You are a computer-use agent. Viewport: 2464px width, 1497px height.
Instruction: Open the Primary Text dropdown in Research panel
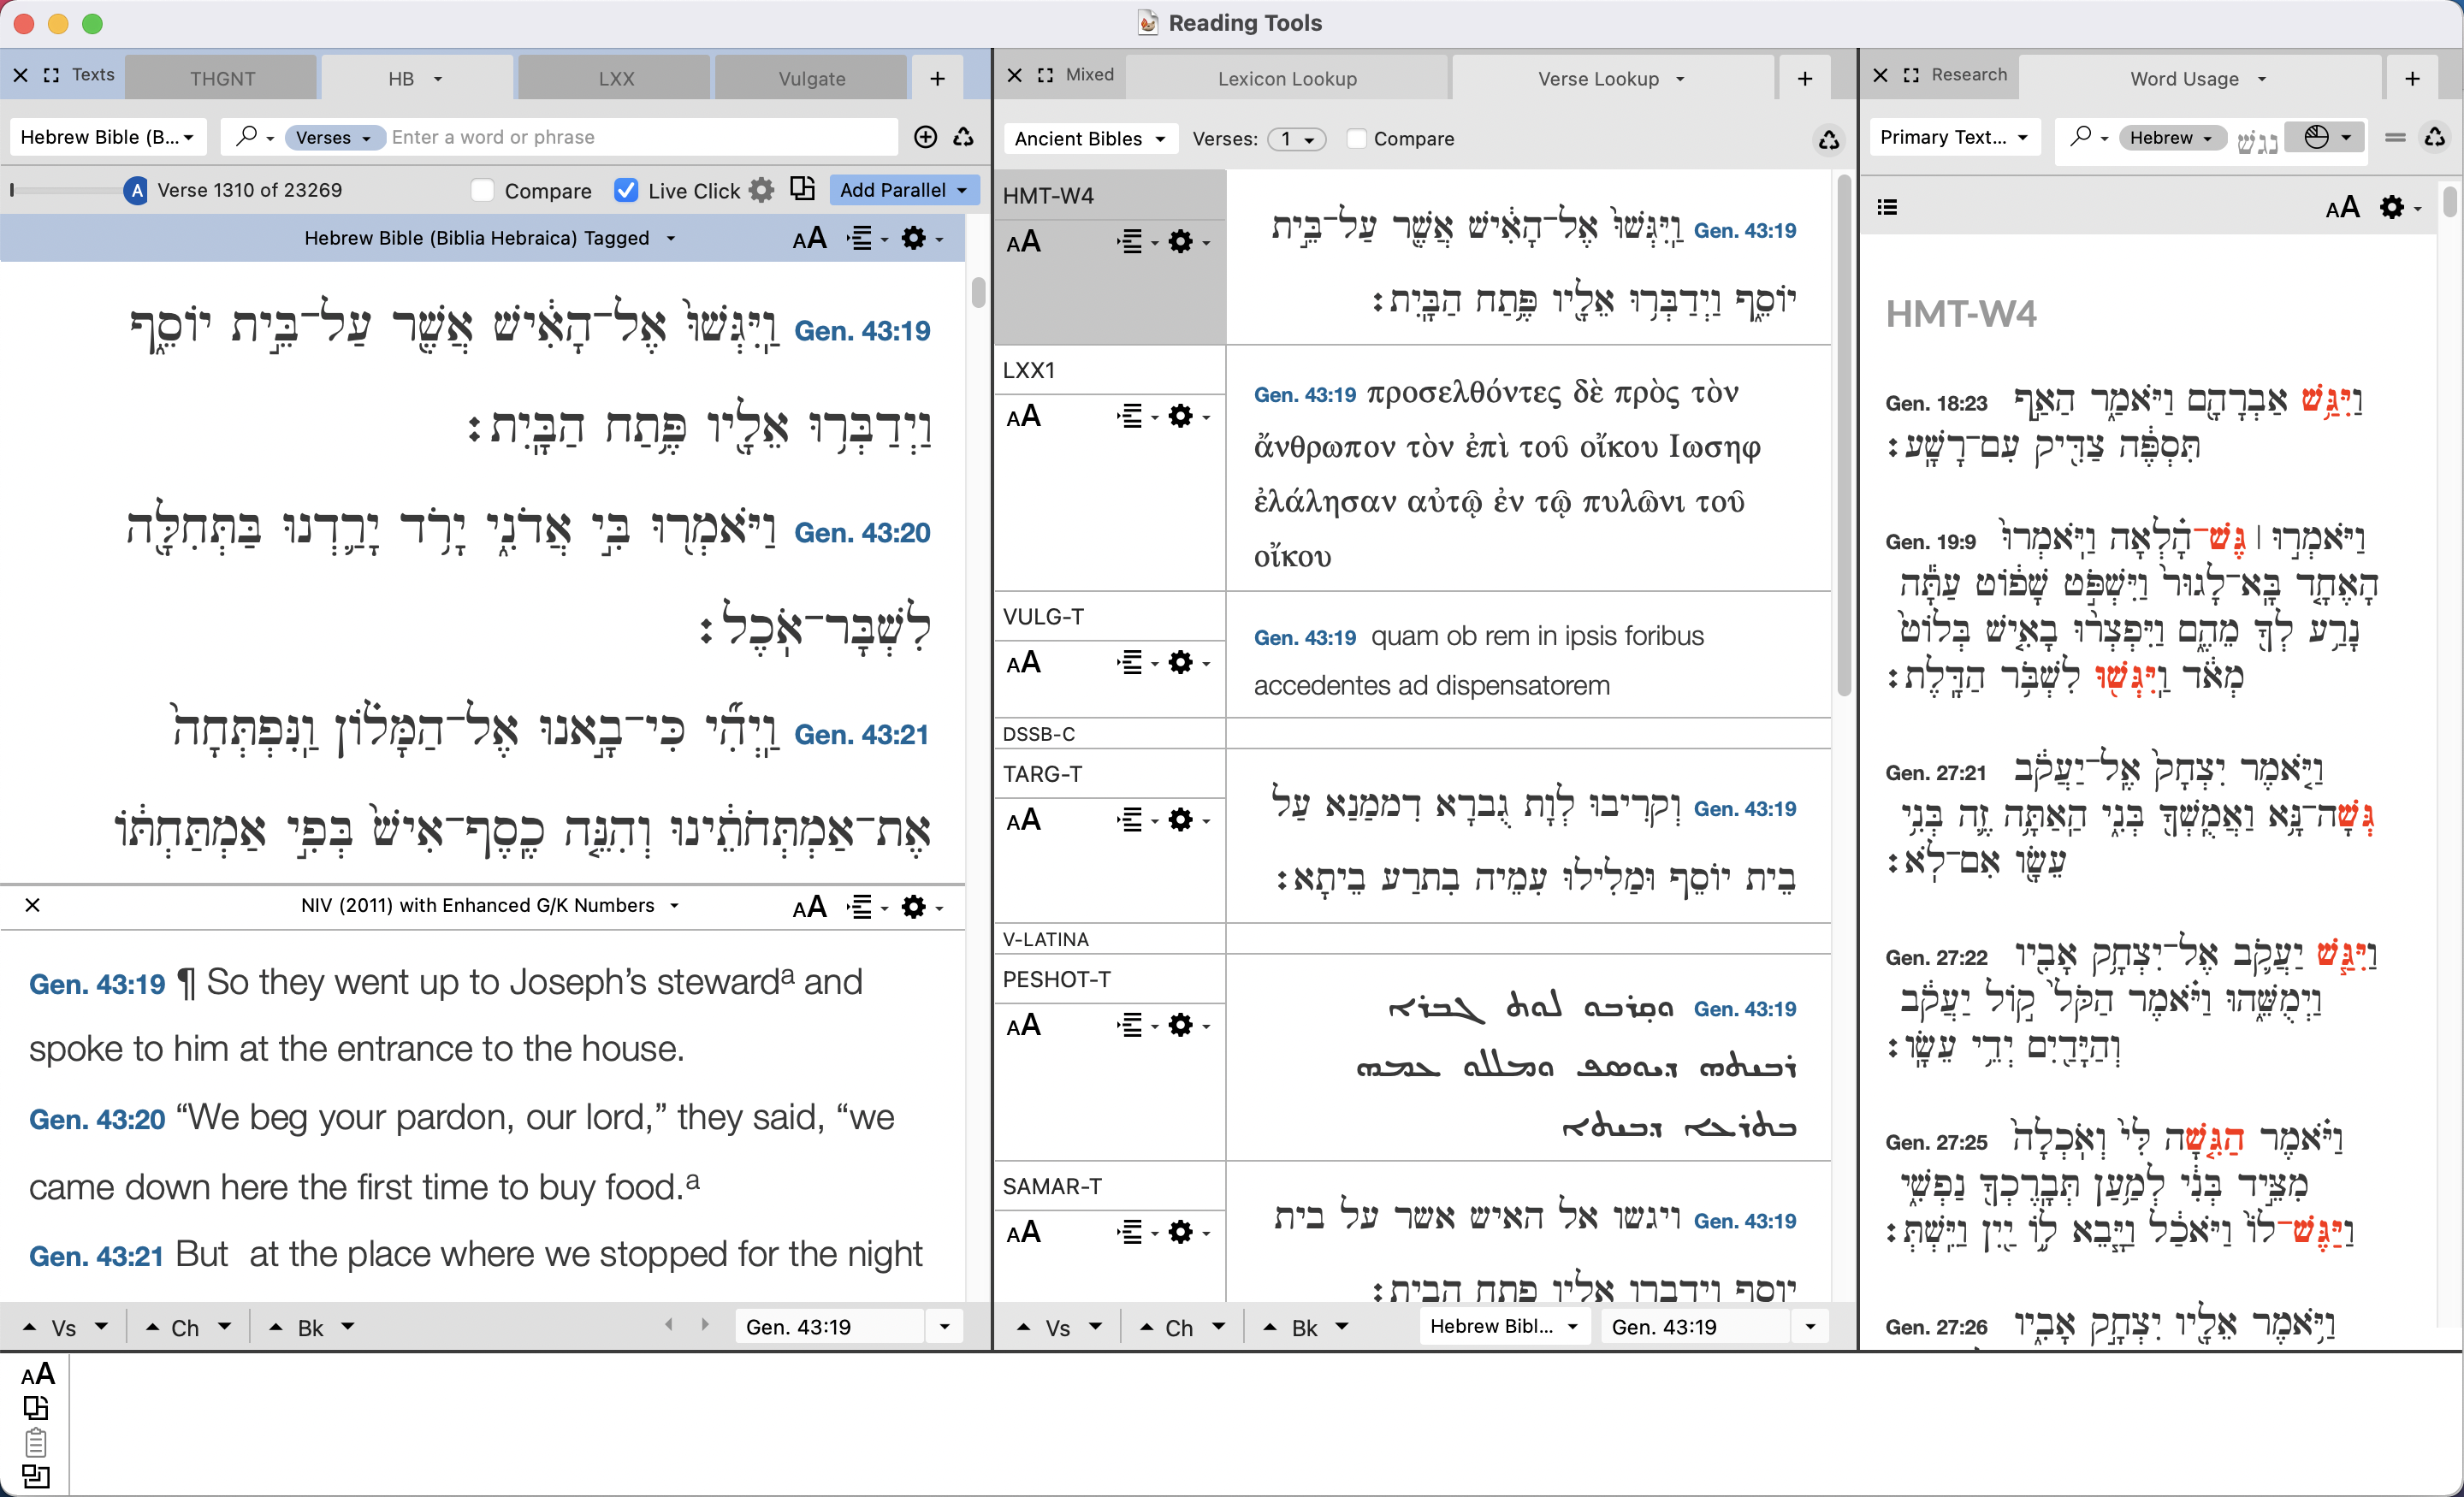coord(1953,137)
